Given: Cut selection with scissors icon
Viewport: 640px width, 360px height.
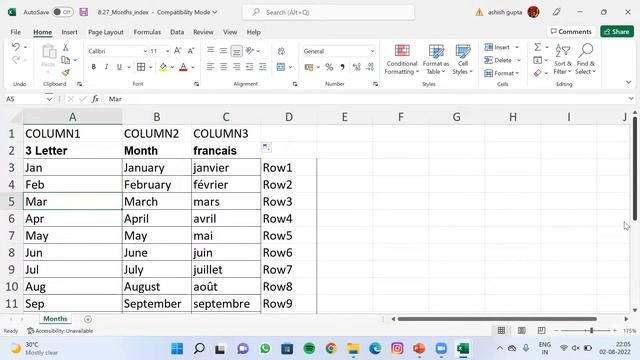Looking at the screenshot, I should tap(65, 48).
